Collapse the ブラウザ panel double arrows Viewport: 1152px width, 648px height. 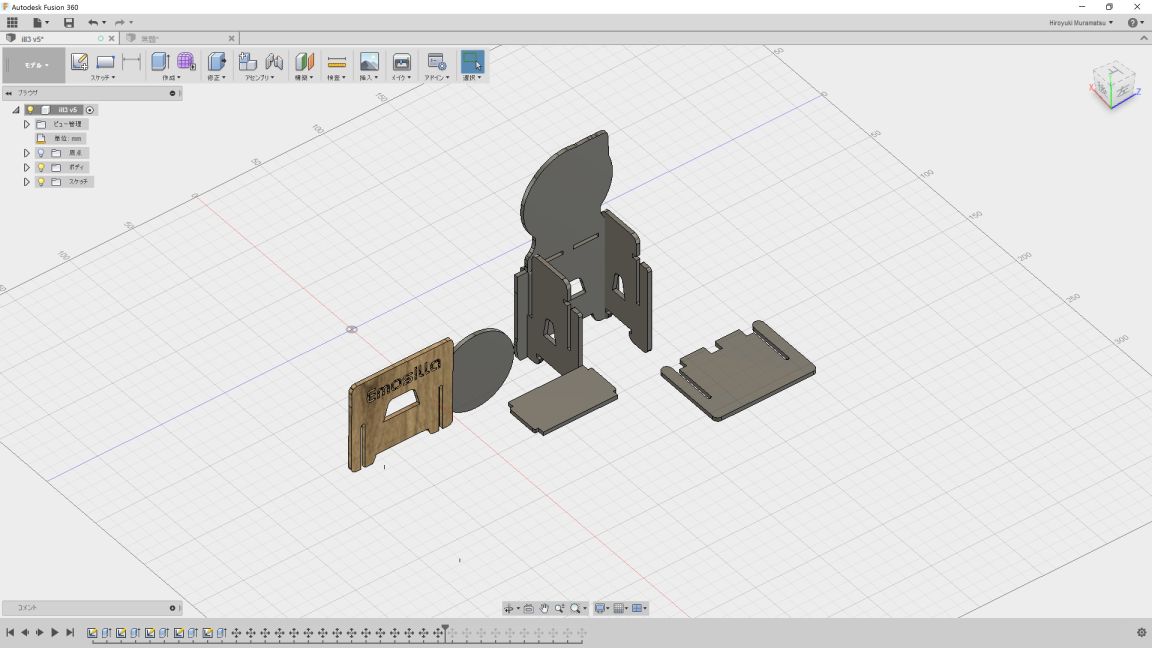(x=9, y=93)
